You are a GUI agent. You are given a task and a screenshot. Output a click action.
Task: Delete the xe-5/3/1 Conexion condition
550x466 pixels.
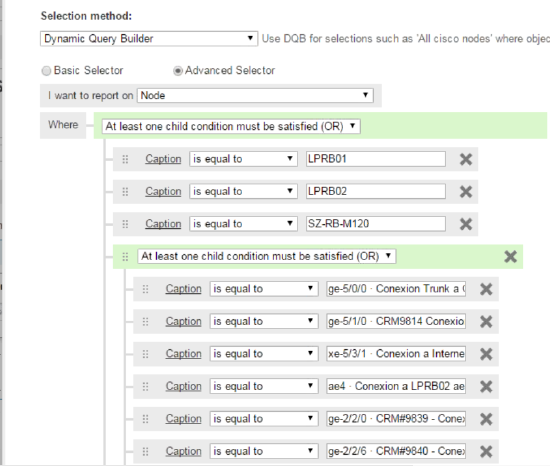pos(486,354)
